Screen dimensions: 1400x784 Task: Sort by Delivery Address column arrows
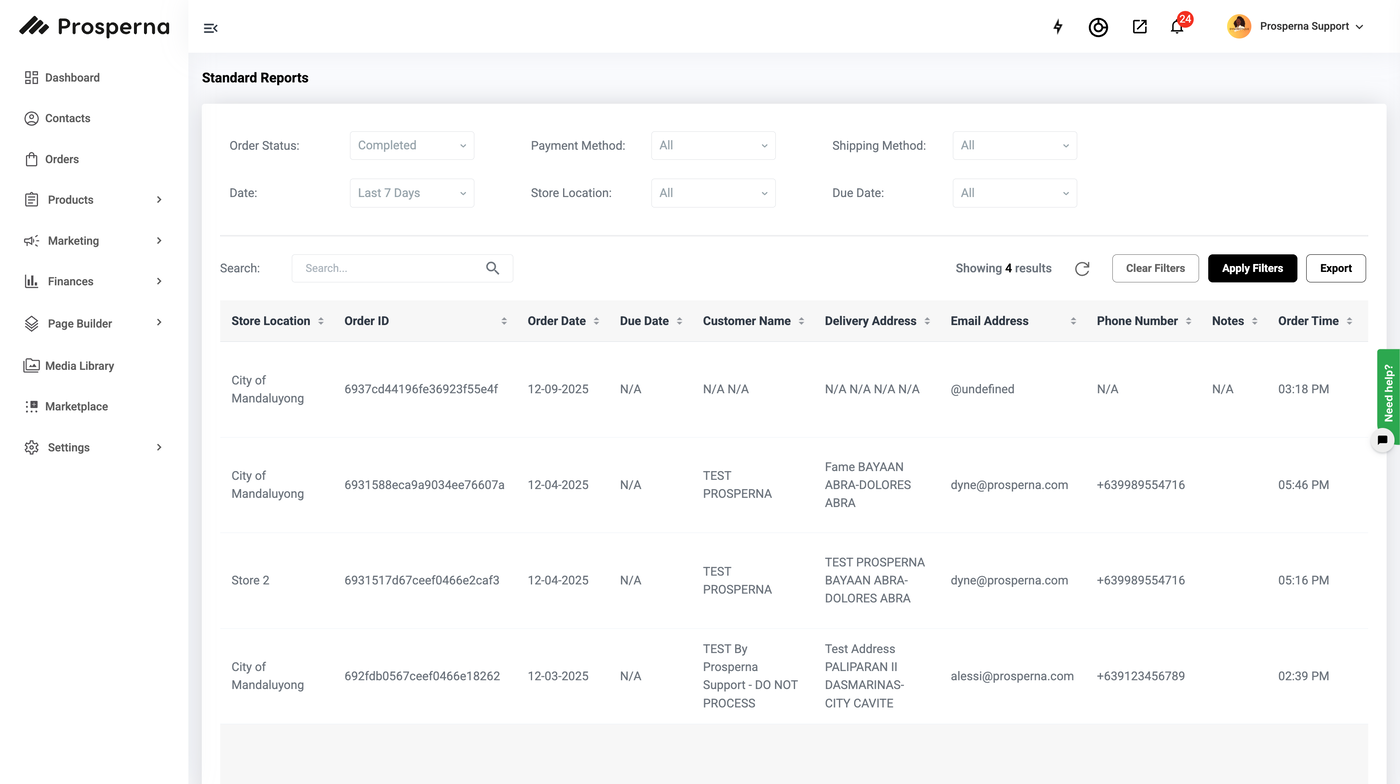coord(927,321)
